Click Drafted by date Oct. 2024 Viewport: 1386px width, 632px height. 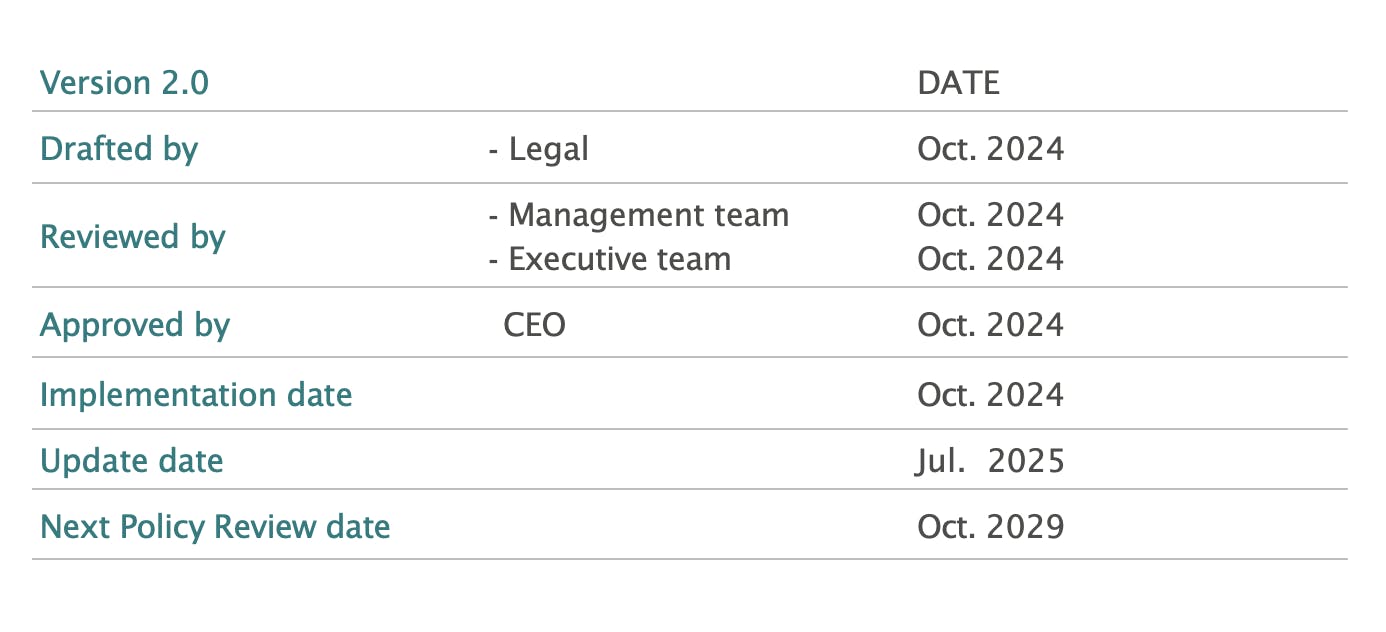click(991, 149)
